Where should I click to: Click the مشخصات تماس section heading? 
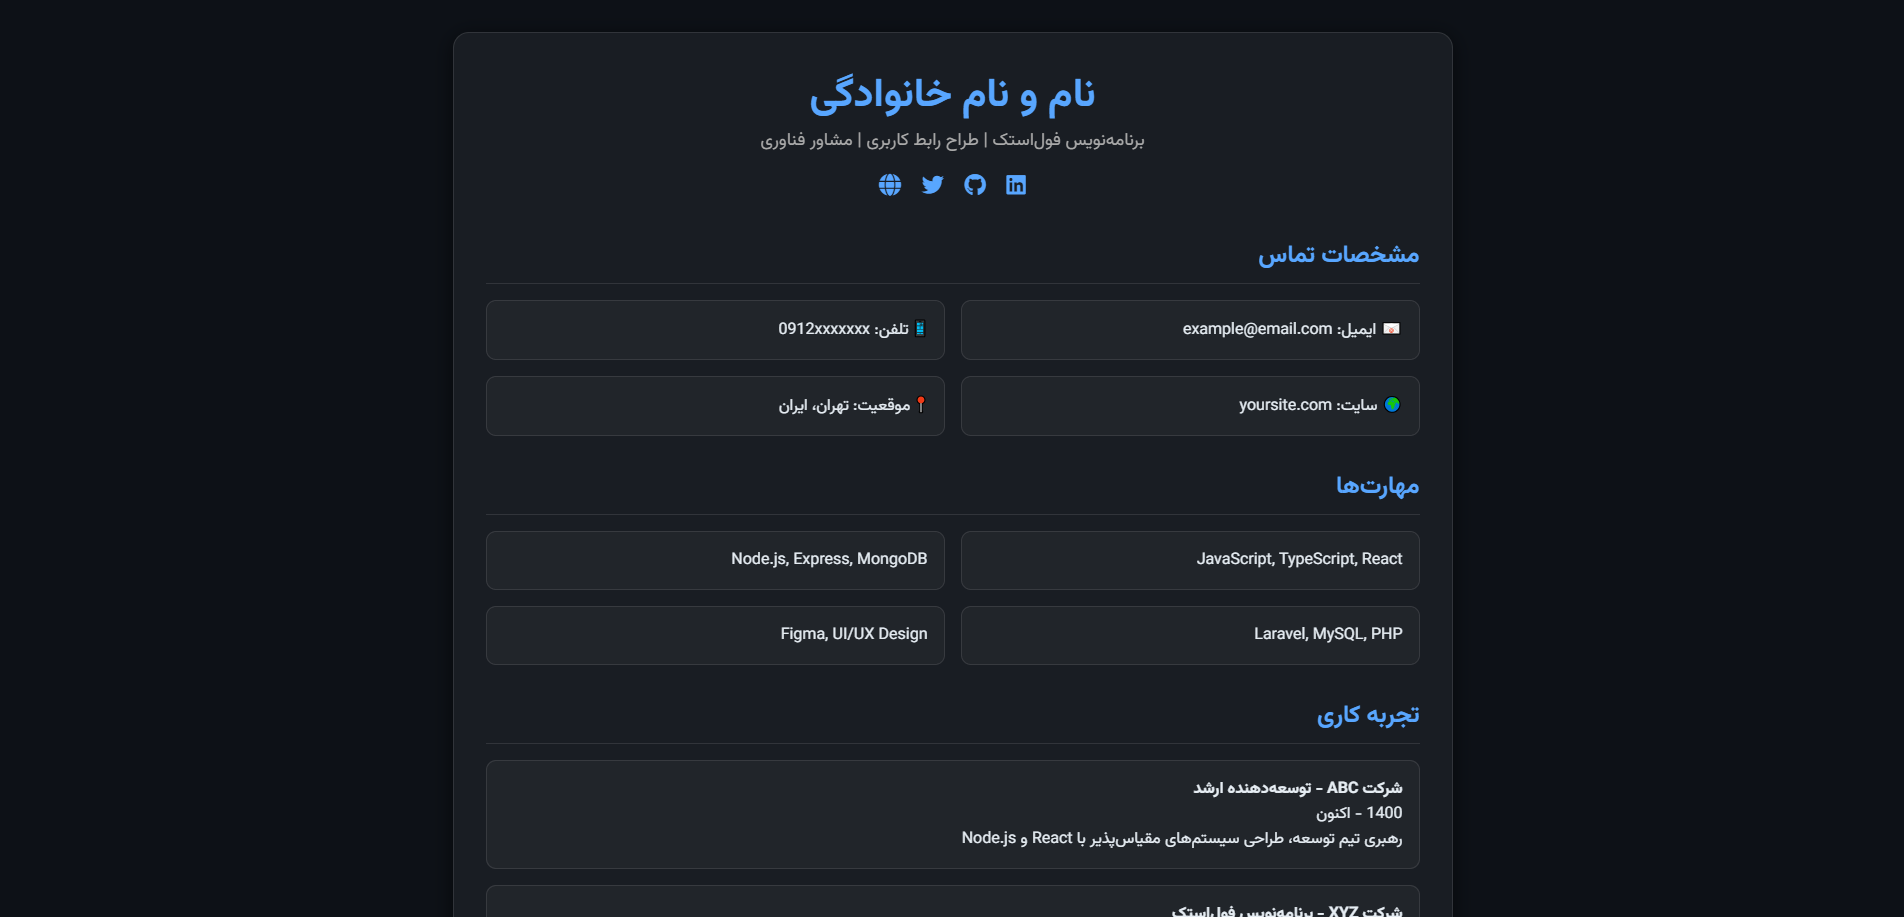coord(1338,255)
